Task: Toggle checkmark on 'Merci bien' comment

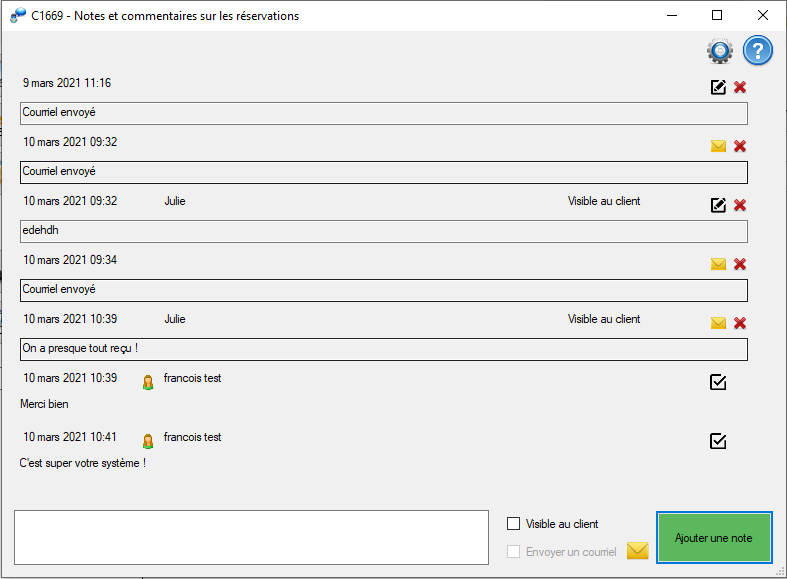Action: tap(718, 382)
